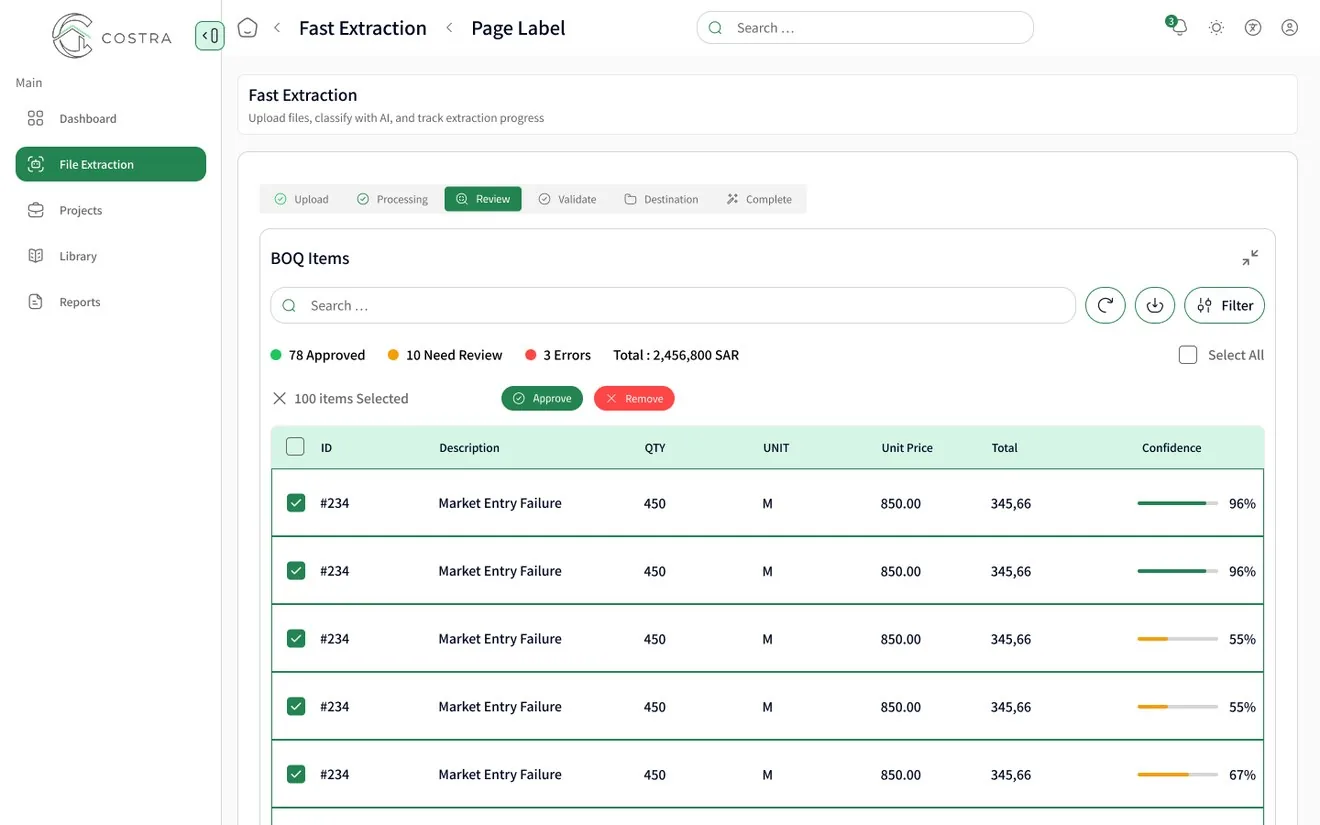Click the refresh icon in BOQ Items
Viewport: 1320px width, 825px height.
click(x=1105, y=306)
